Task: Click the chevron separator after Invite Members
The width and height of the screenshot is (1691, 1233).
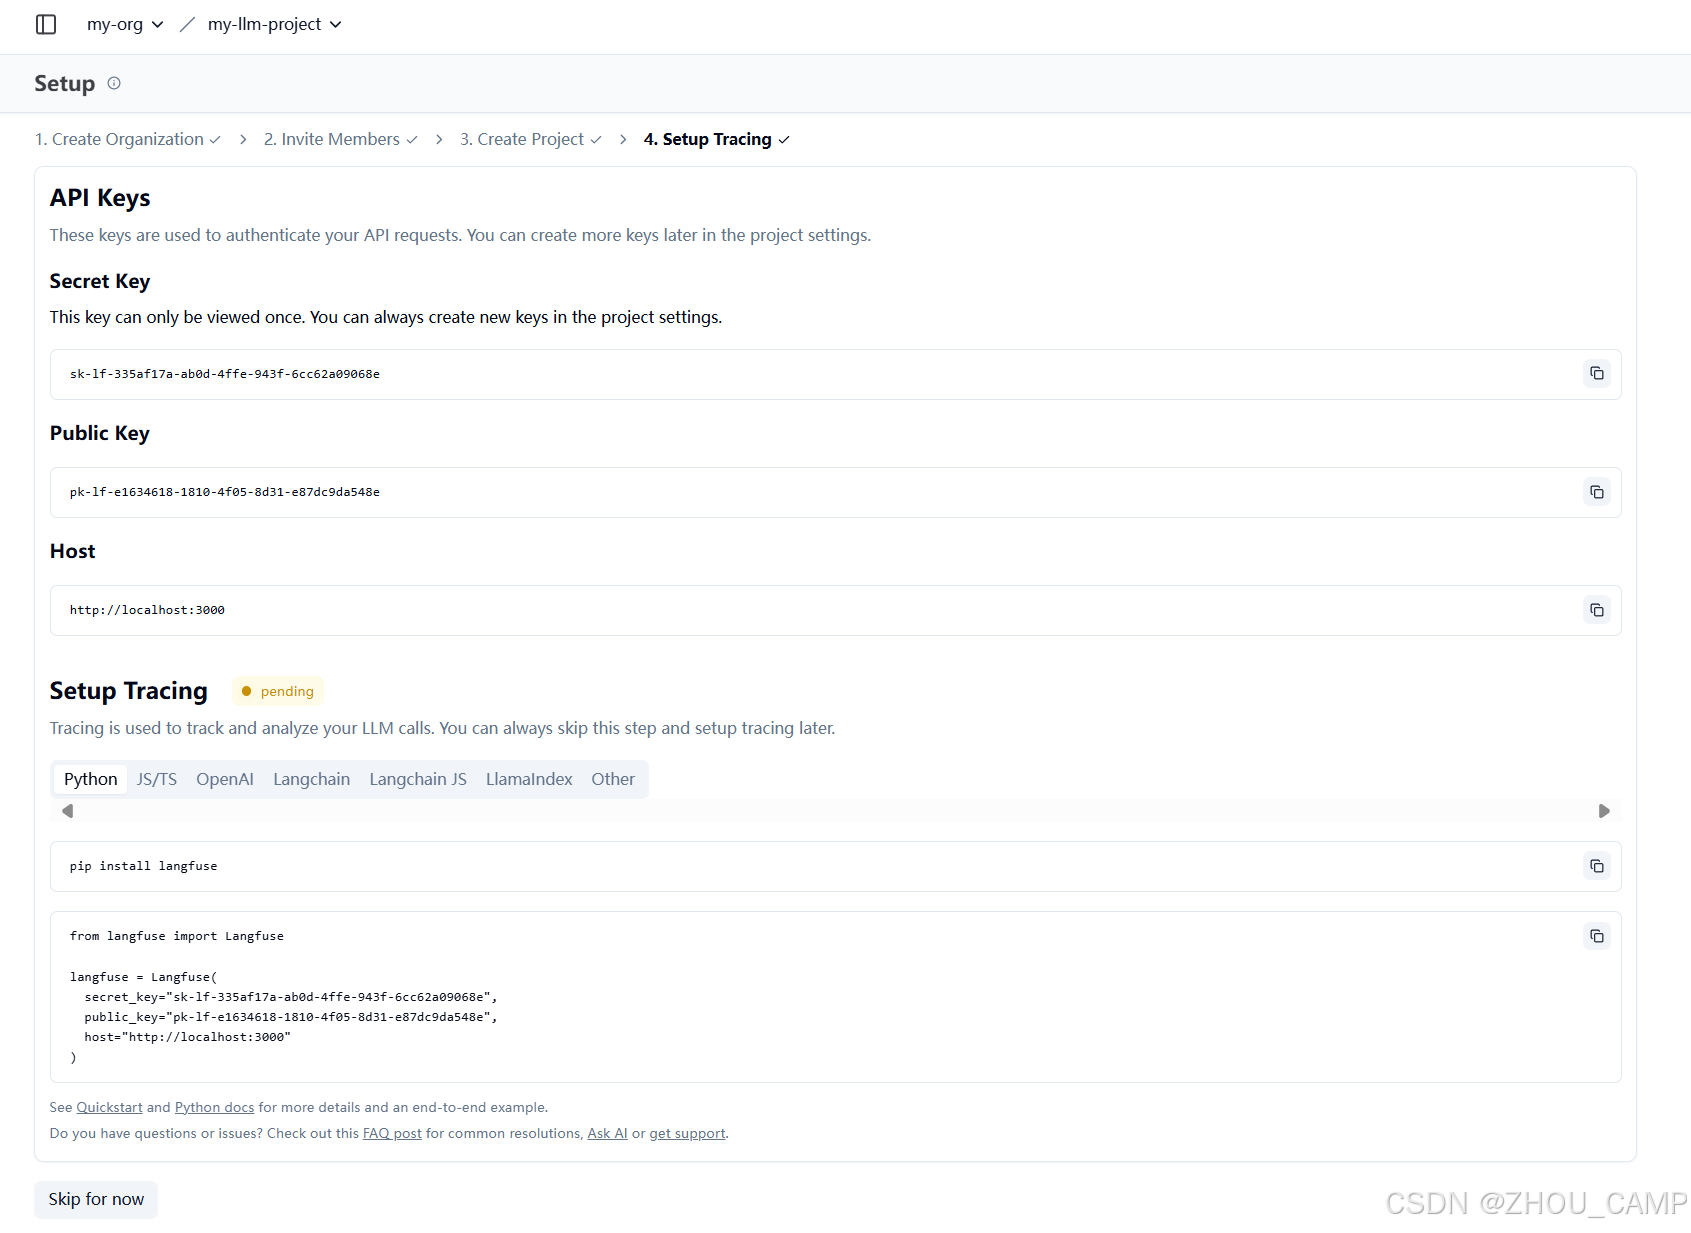Action: 439,139
